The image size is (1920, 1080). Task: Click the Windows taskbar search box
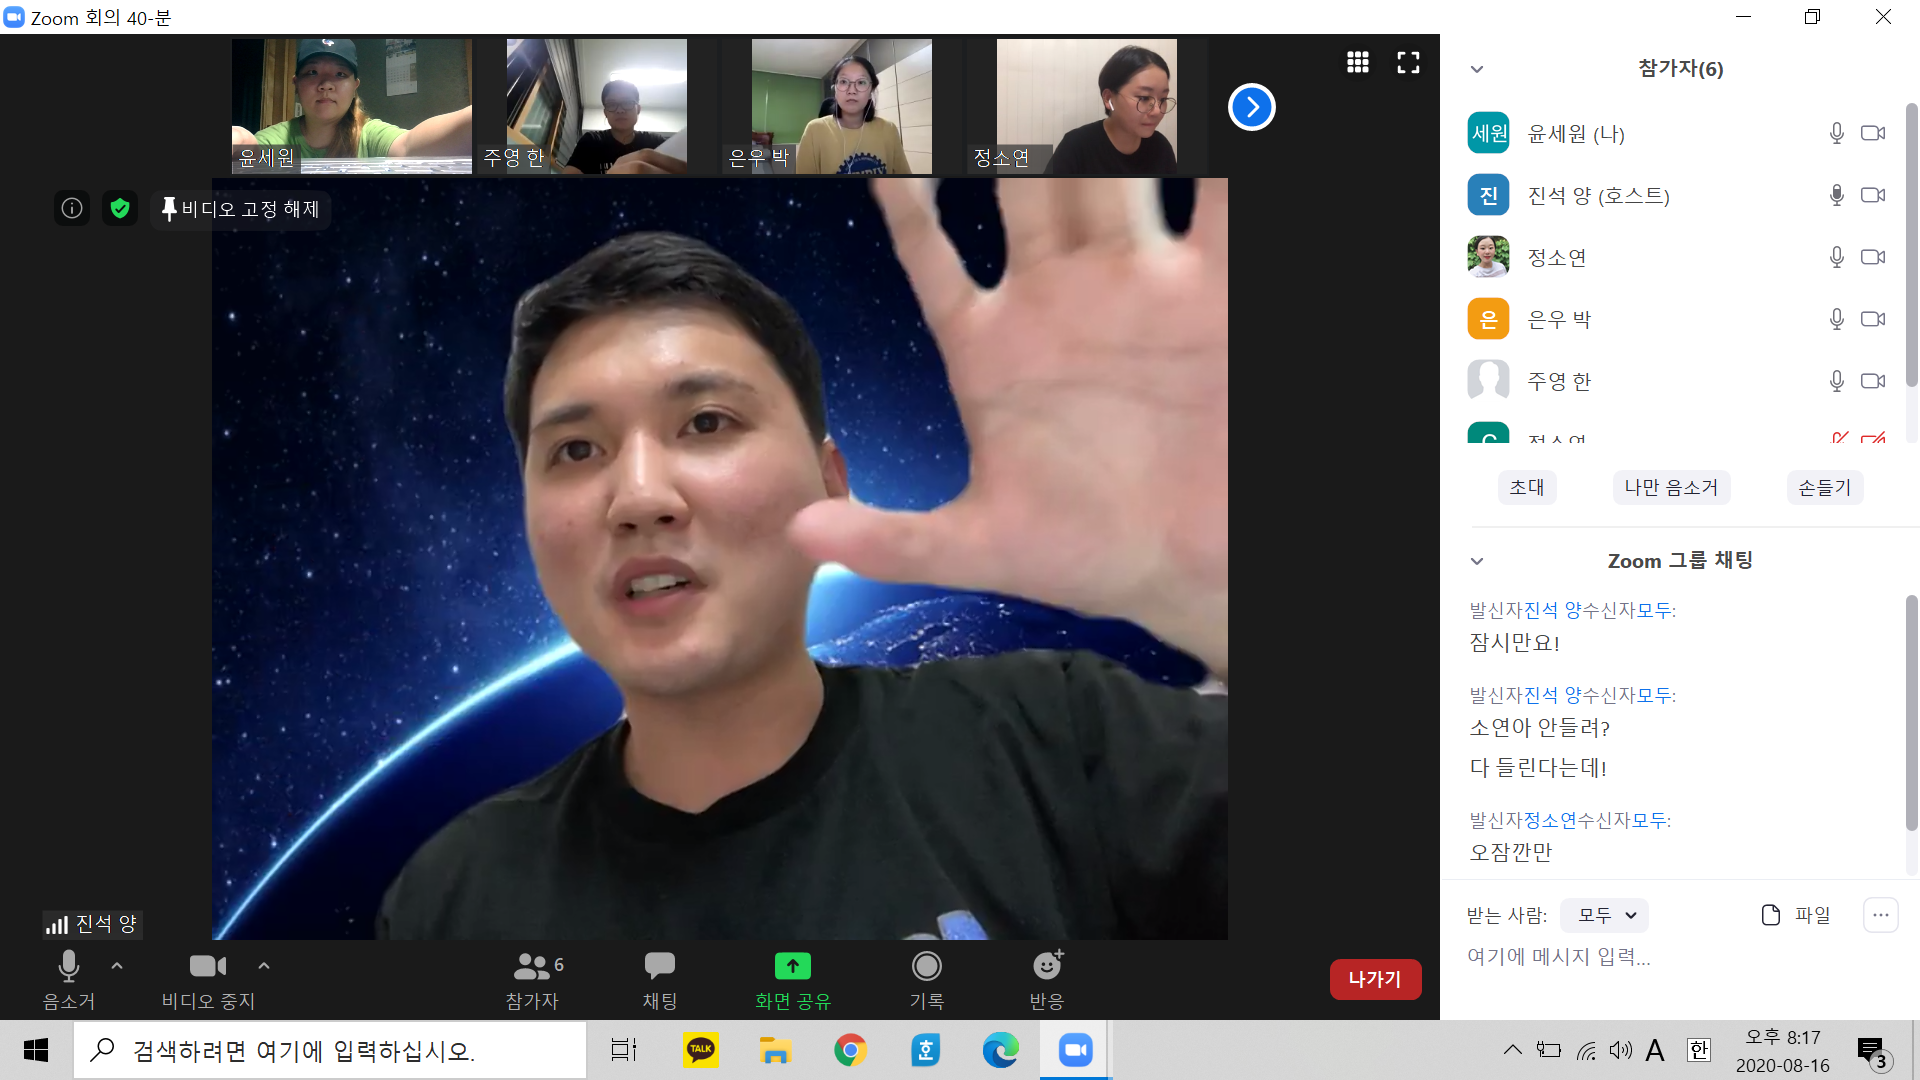pyautogui.click(x=330, y=1050)
